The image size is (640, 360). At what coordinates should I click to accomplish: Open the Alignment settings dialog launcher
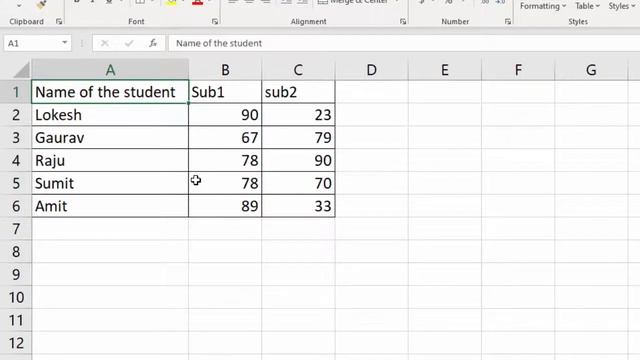click(x=403, y=22)
